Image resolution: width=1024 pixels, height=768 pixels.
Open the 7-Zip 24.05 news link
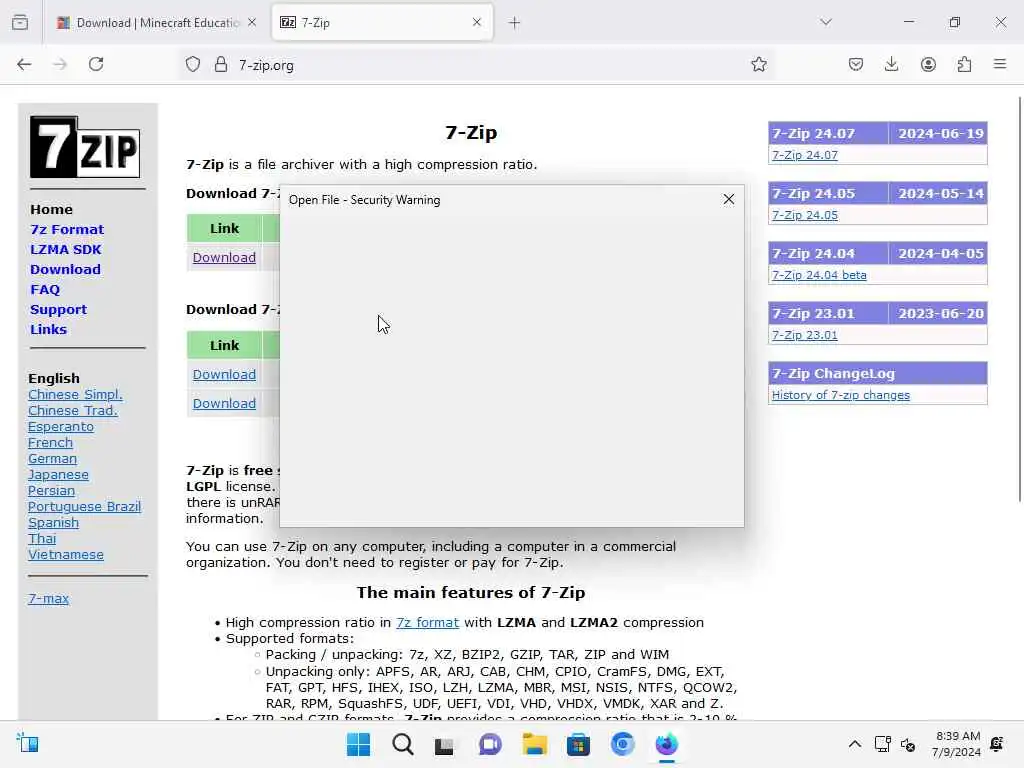pos(805,215)
